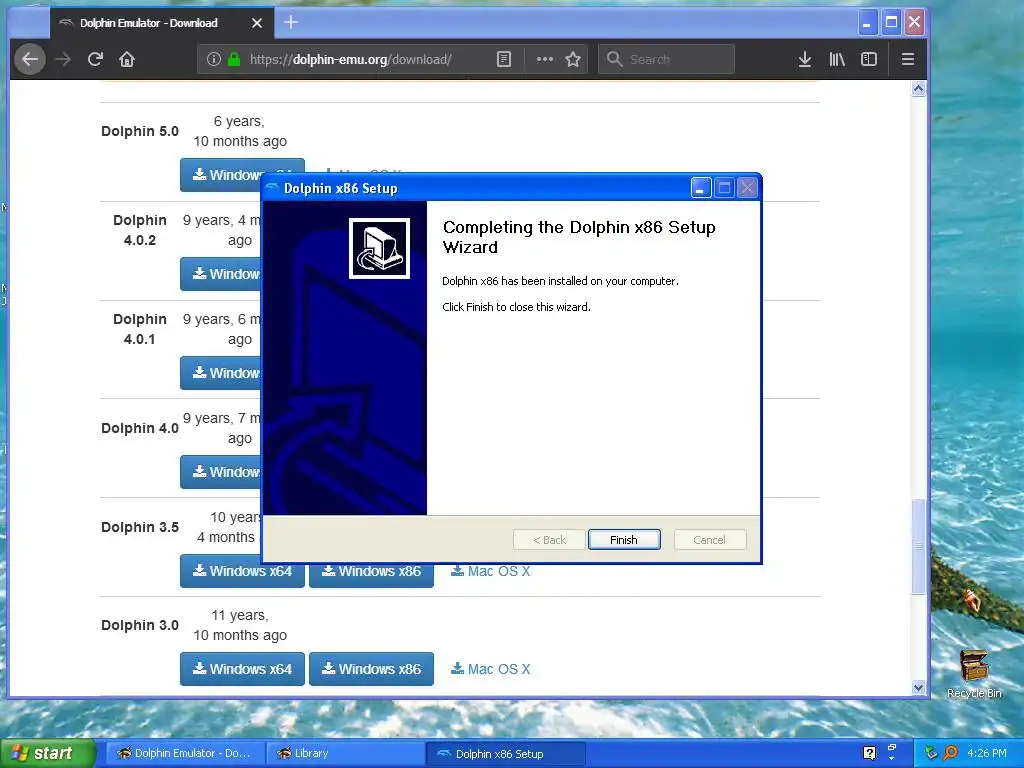
Task: Click page scrollbar down arrow
Action: tap(918, 688)
